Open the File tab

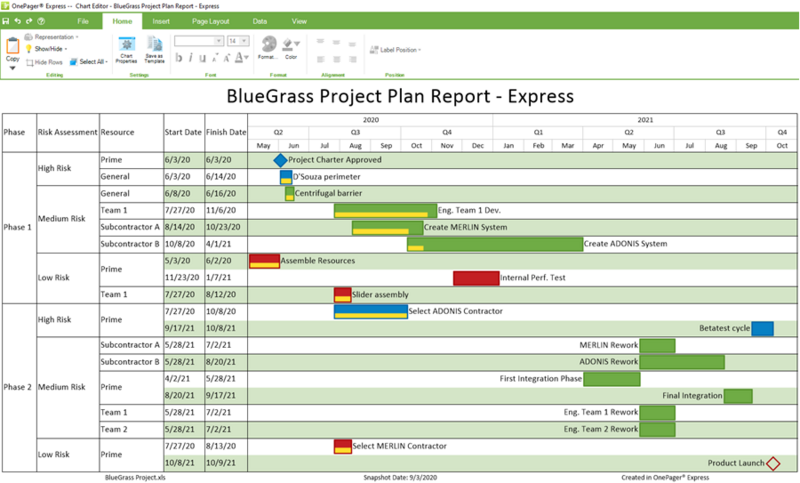(x=83, y=21)
